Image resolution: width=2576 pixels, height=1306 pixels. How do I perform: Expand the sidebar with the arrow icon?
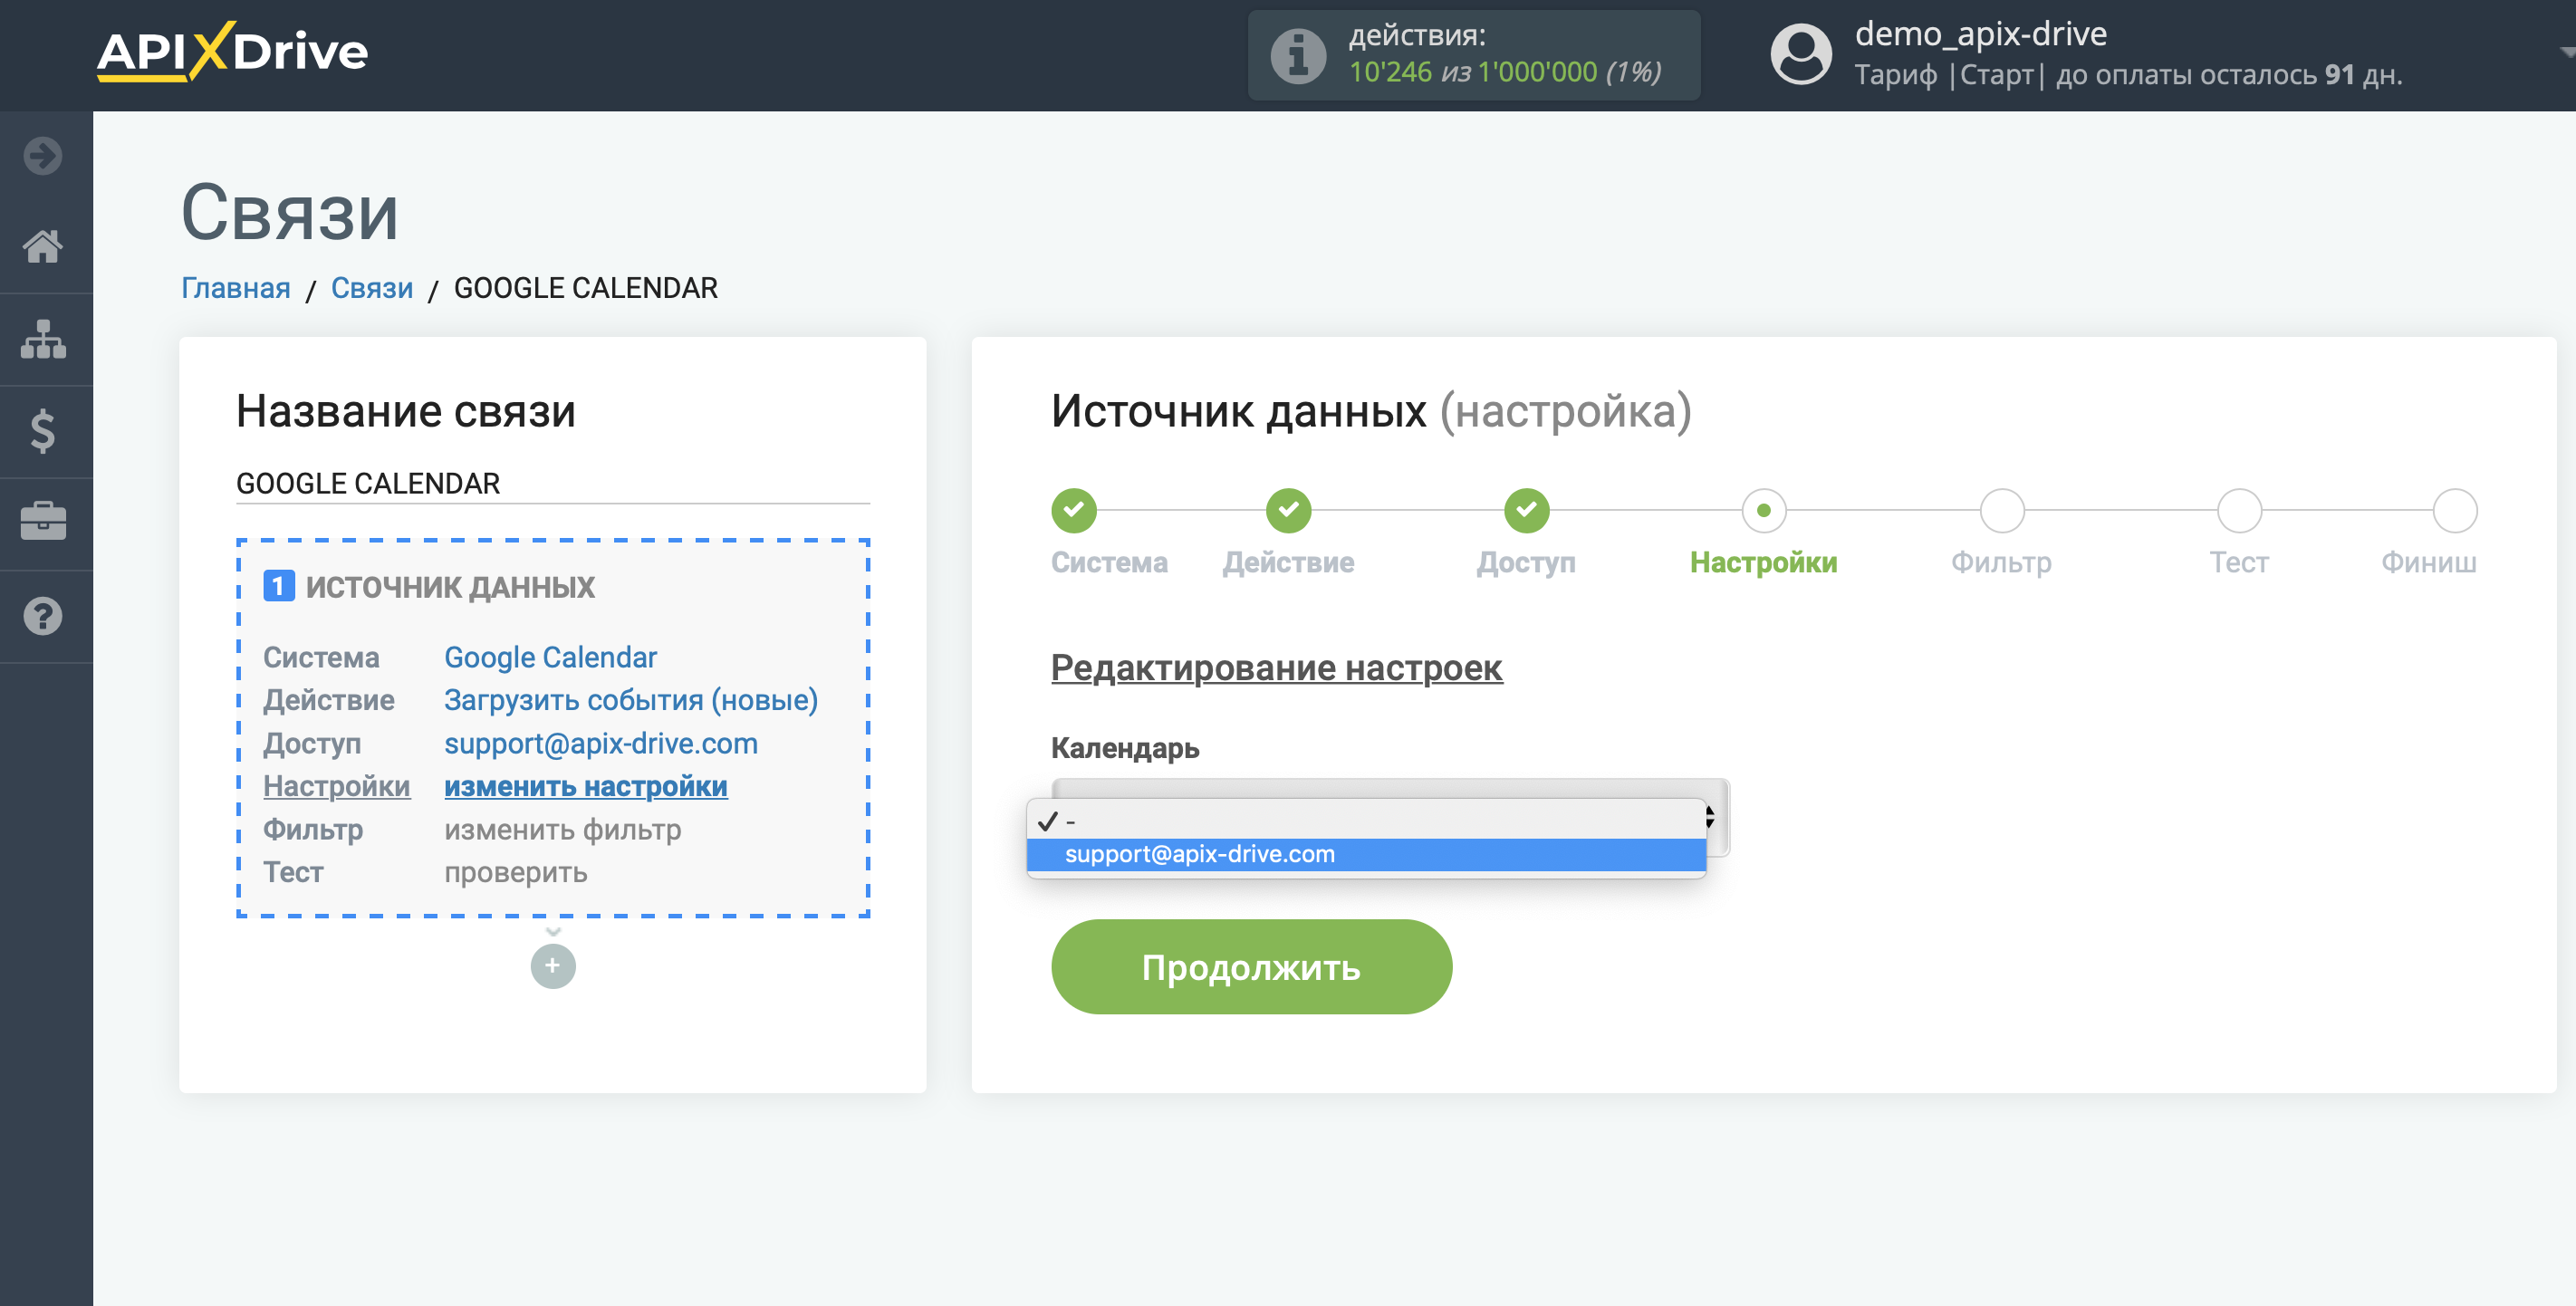[x=43, y=156]
